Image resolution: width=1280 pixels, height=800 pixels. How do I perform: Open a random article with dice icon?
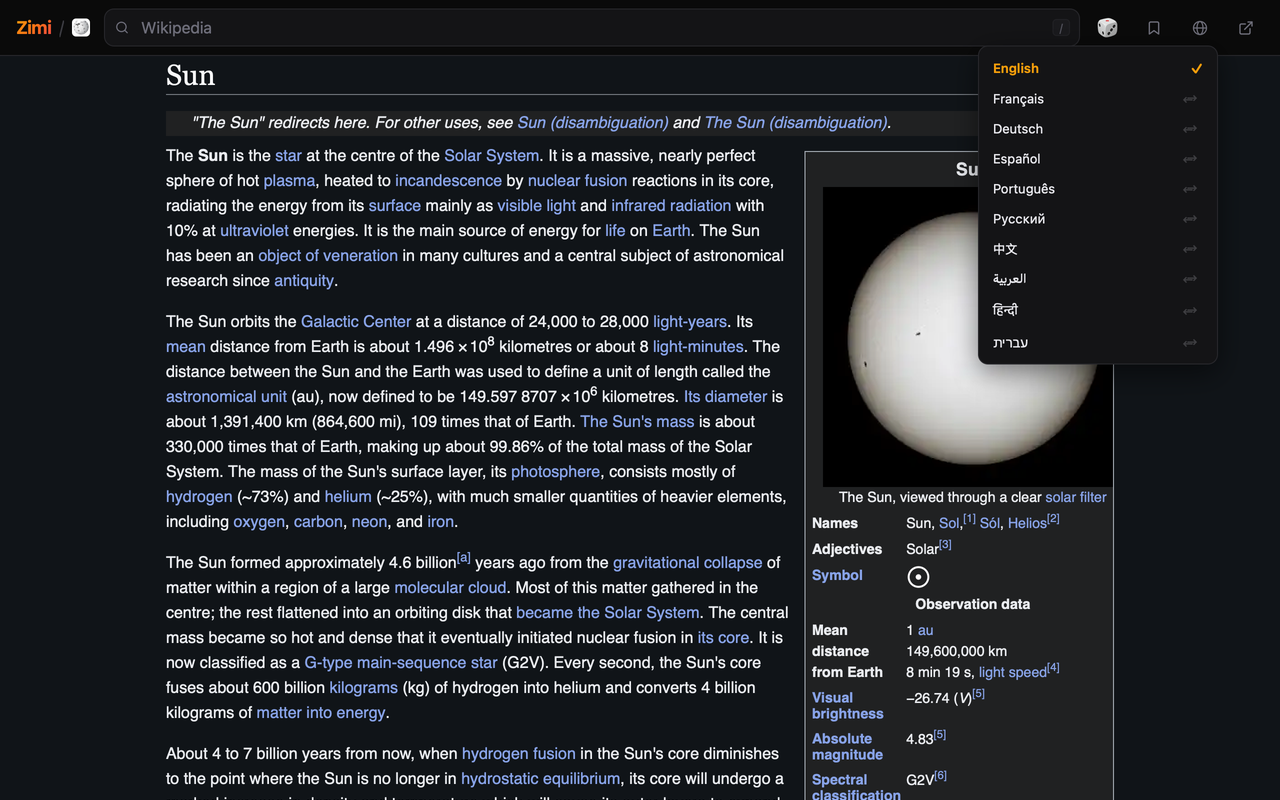click(1107, 28)
